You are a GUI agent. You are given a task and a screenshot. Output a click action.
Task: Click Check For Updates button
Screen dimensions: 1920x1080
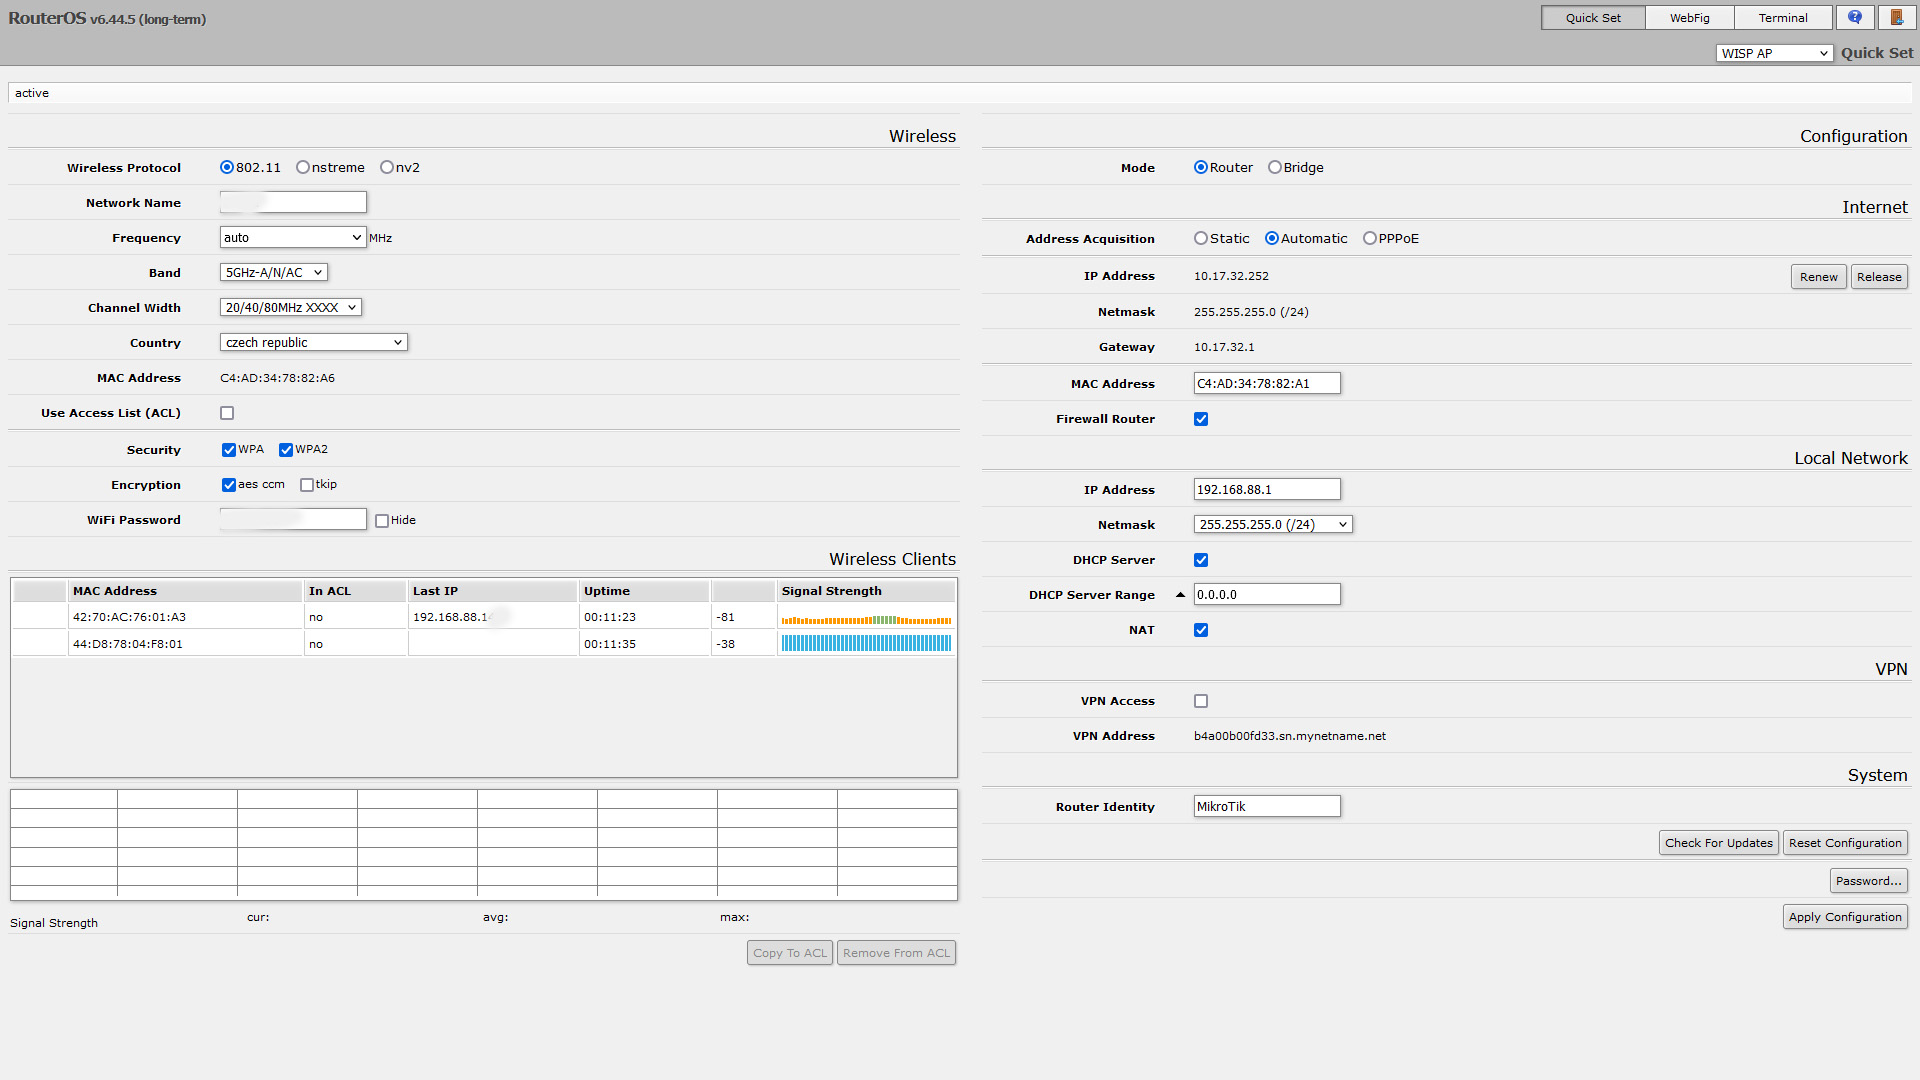coord(1718,843)
